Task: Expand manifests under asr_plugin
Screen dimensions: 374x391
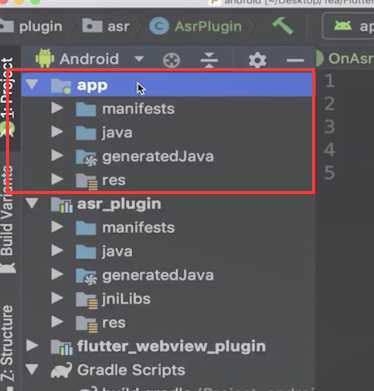Action: 57,227
